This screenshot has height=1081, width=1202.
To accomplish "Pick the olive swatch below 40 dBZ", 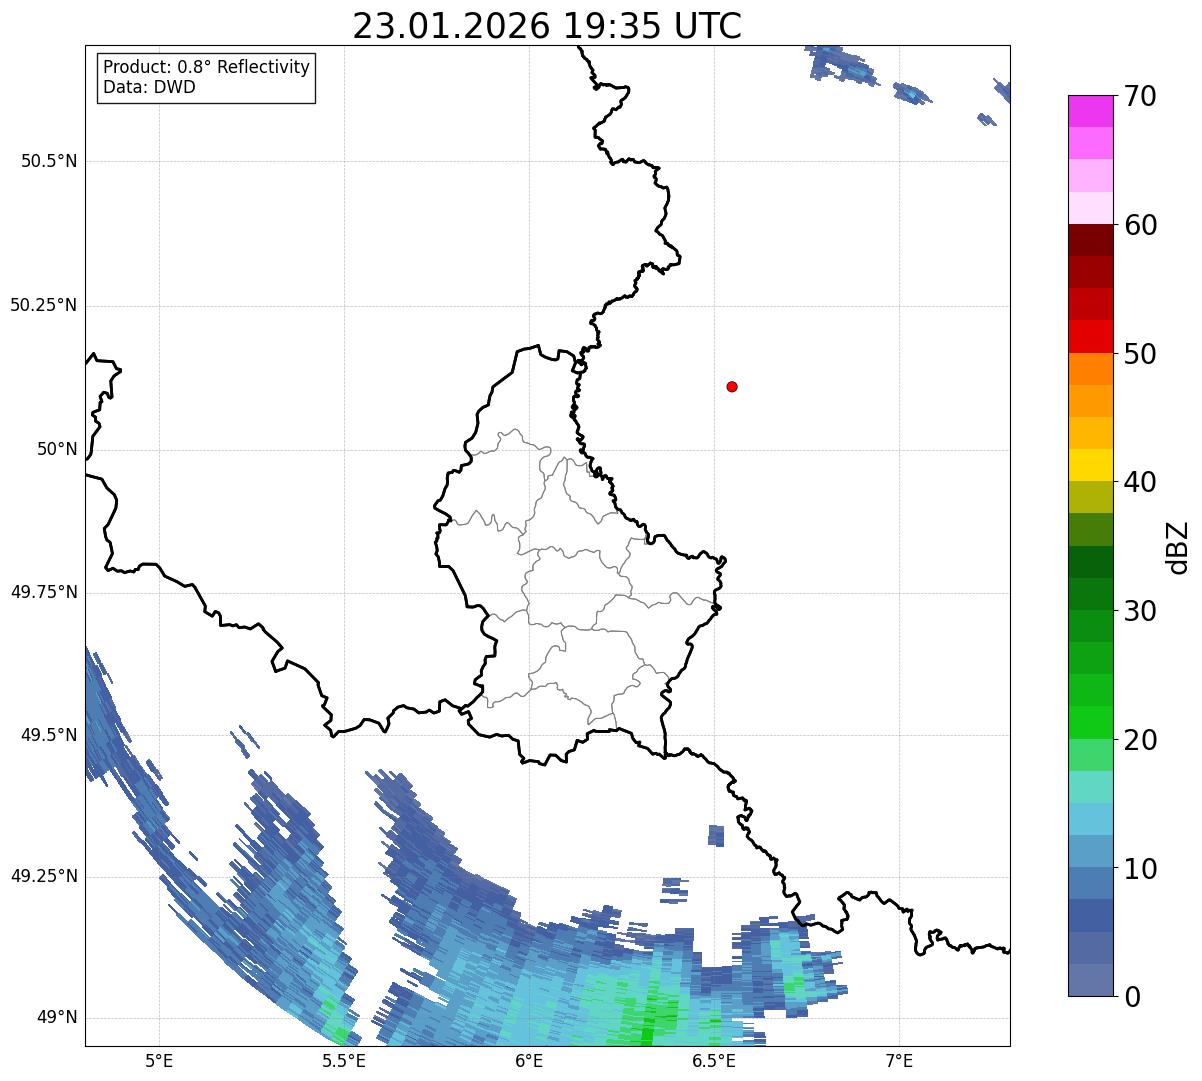I will pos(1090,497).
